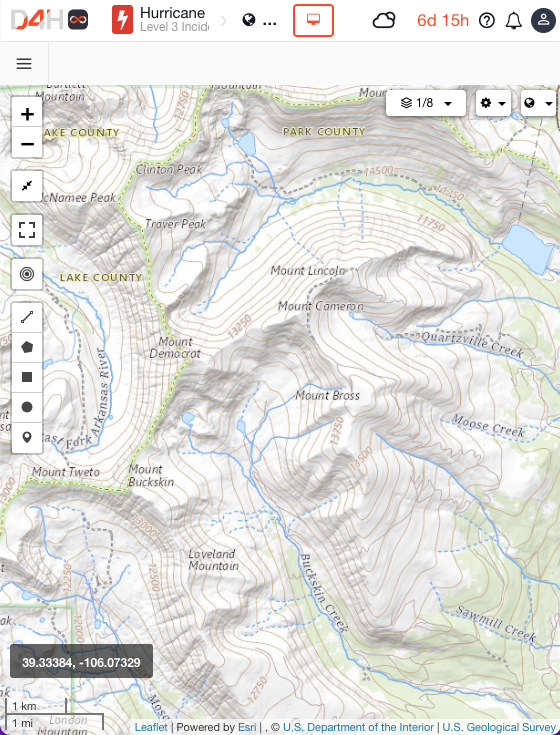Viewport: 560px width, 735px height.
Task: Click the Buckskin Creek map label
Action: (x=324, y=592)
